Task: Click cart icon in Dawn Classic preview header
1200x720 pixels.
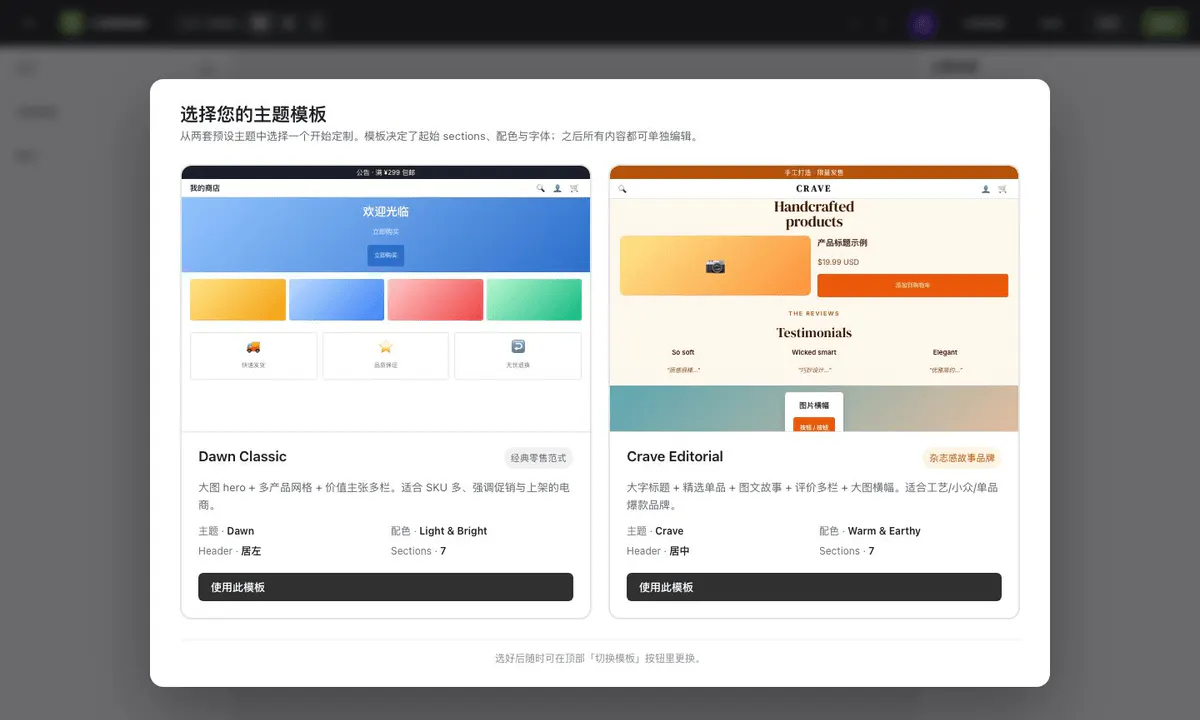Action: click(574, 188)
